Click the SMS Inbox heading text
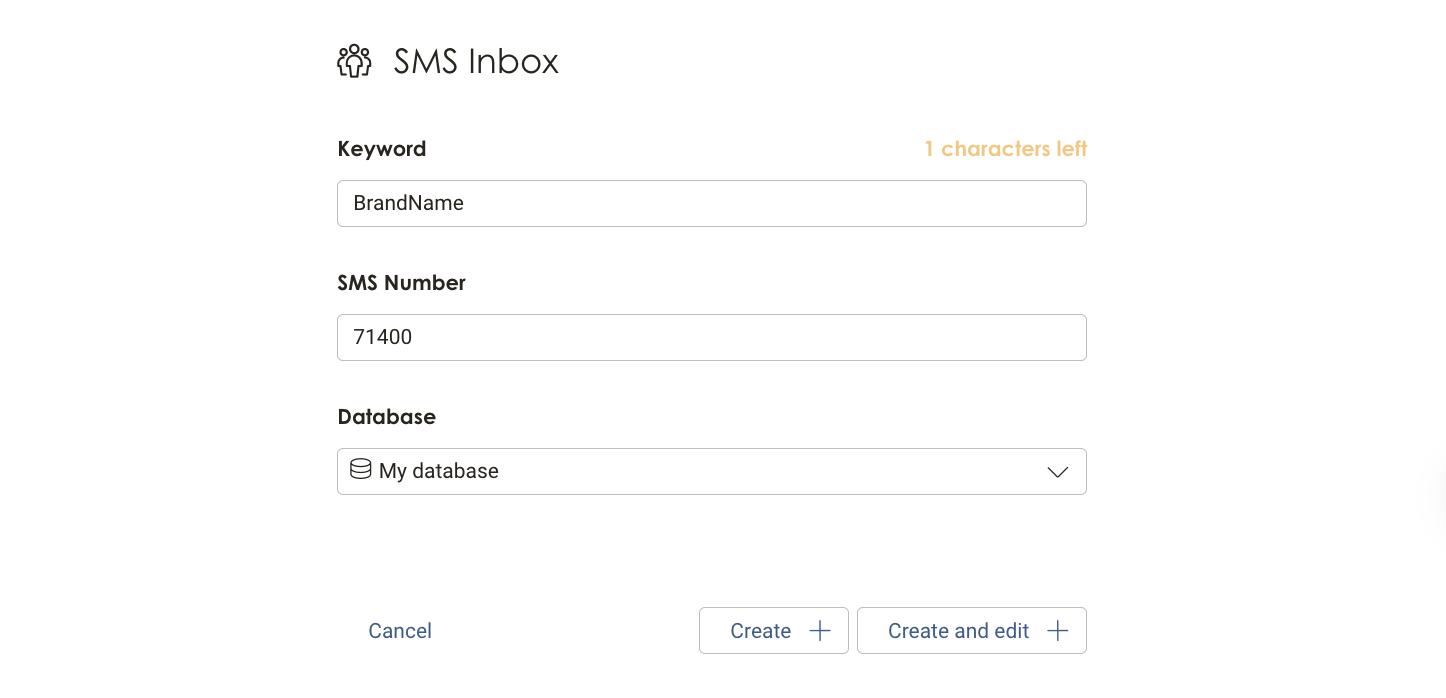The image size is (1446, 698). [x=476, y=61]
